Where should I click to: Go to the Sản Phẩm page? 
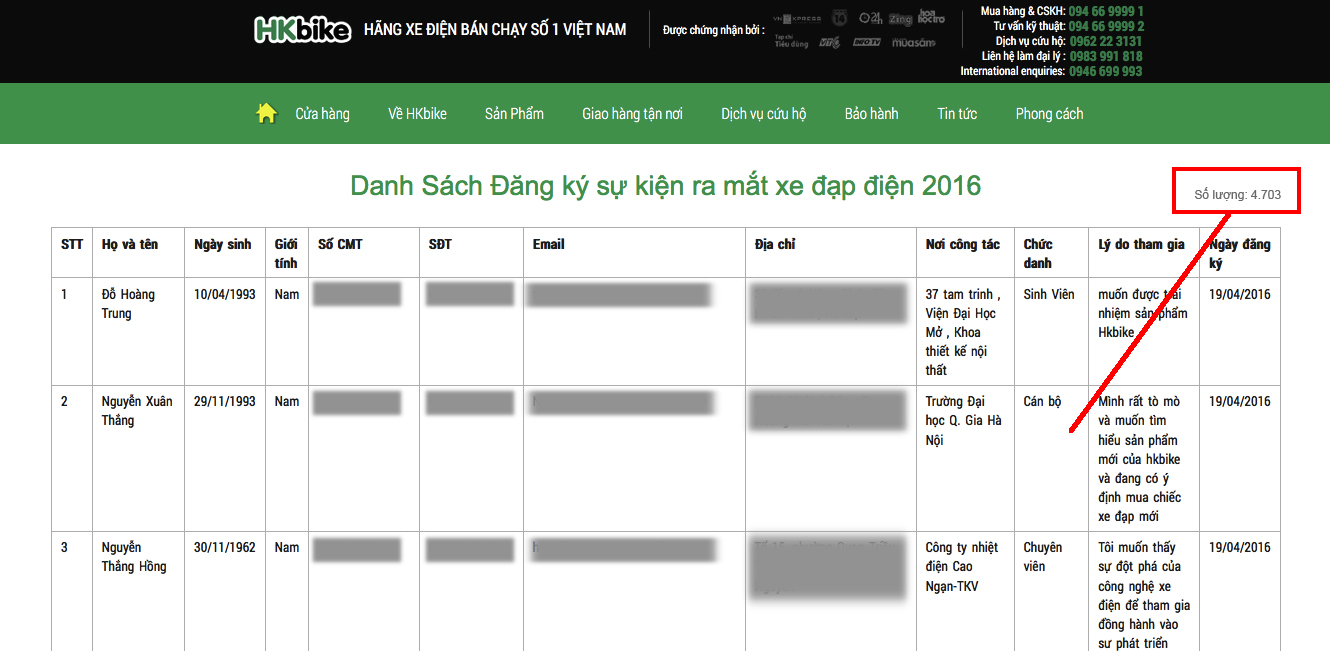tap(514, 114)
